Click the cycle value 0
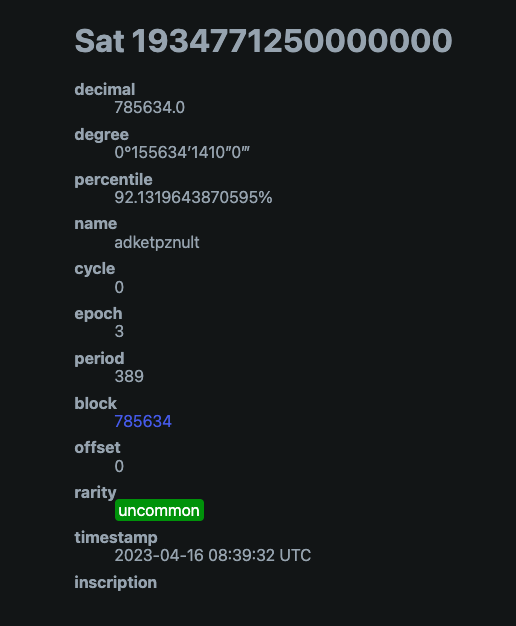The width and height of the screenshot is (516, 626). point(119,287)
